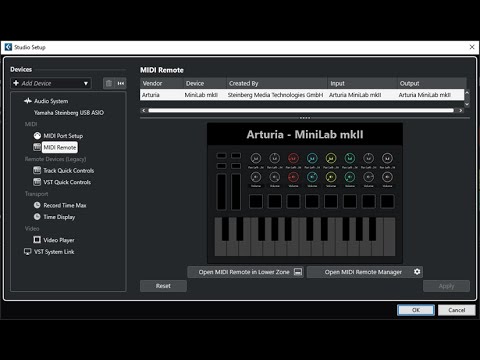The height and width of the screenshot is (360, 480).
Task: Click the red knob in Volume row
Action: point(293,177)
